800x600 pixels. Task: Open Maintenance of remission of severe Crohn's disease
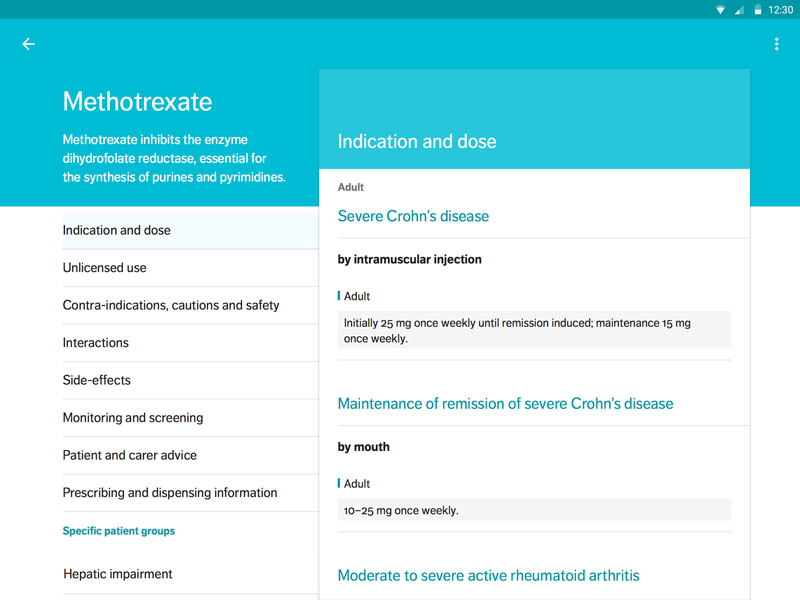point(506,404)
